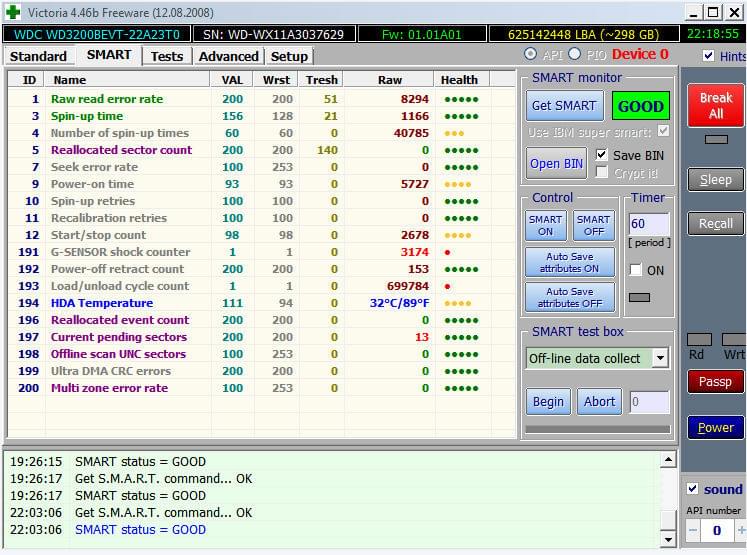
Task: Select the Raw read error rate row
Action: [262, 99]
